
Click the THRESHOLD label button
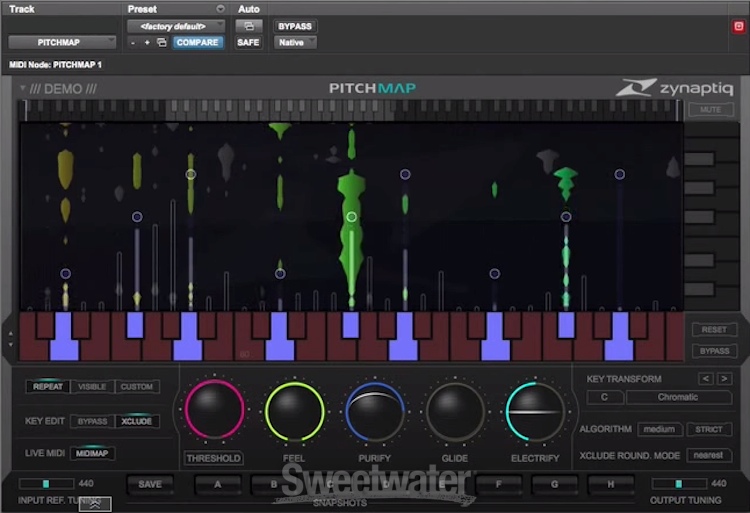pos(213,458)
